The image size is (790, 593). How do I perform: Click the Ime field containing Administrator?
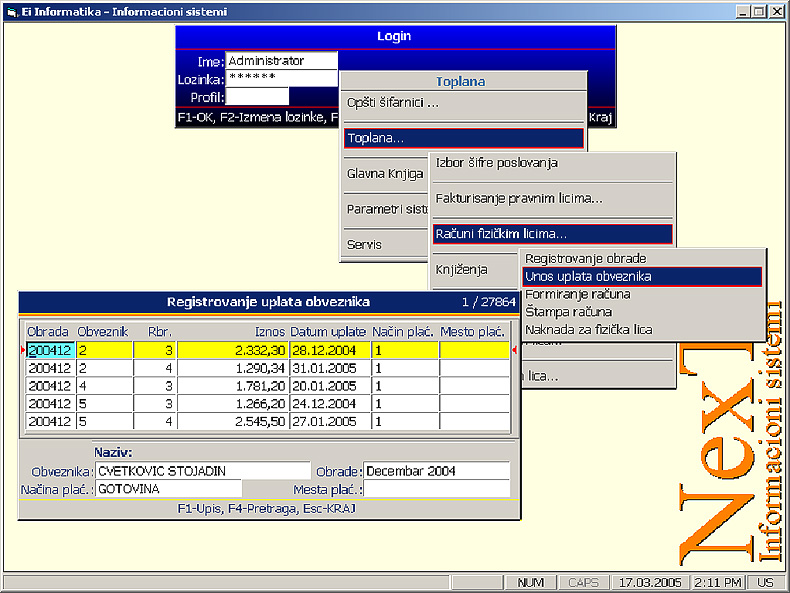coord(282,61)
